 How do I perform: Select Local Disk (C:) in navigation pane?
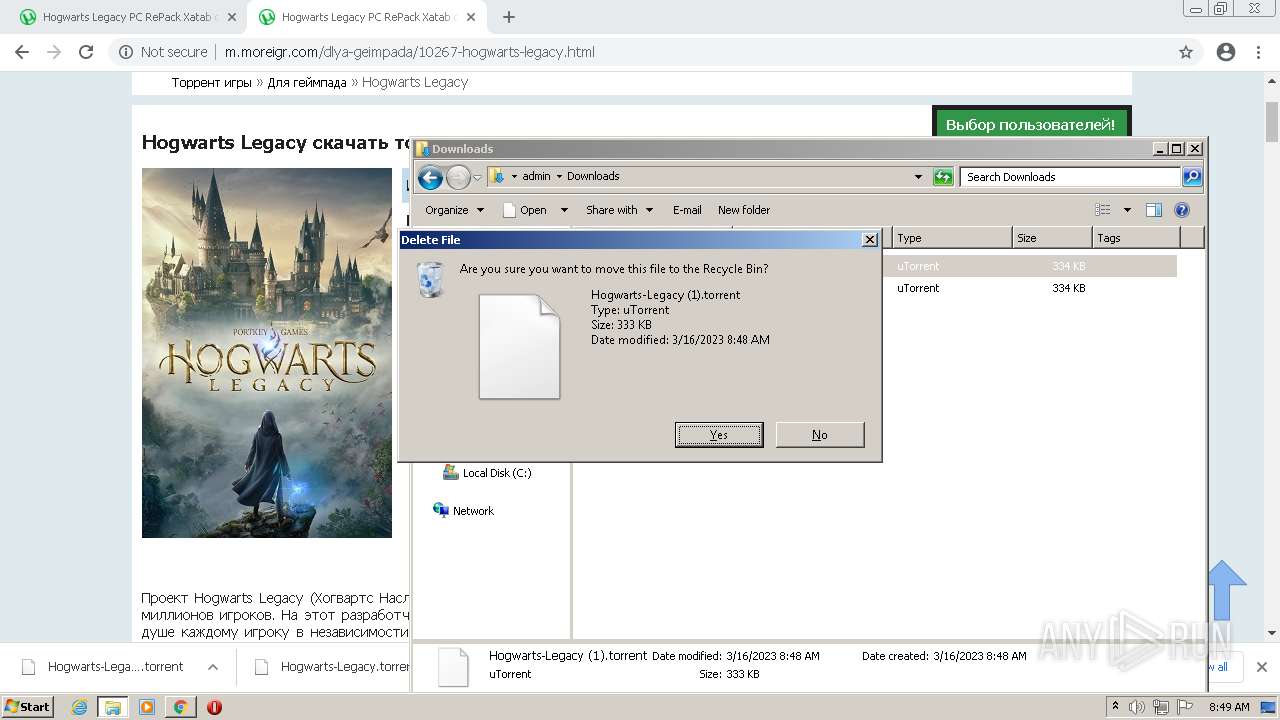point(487,473)
